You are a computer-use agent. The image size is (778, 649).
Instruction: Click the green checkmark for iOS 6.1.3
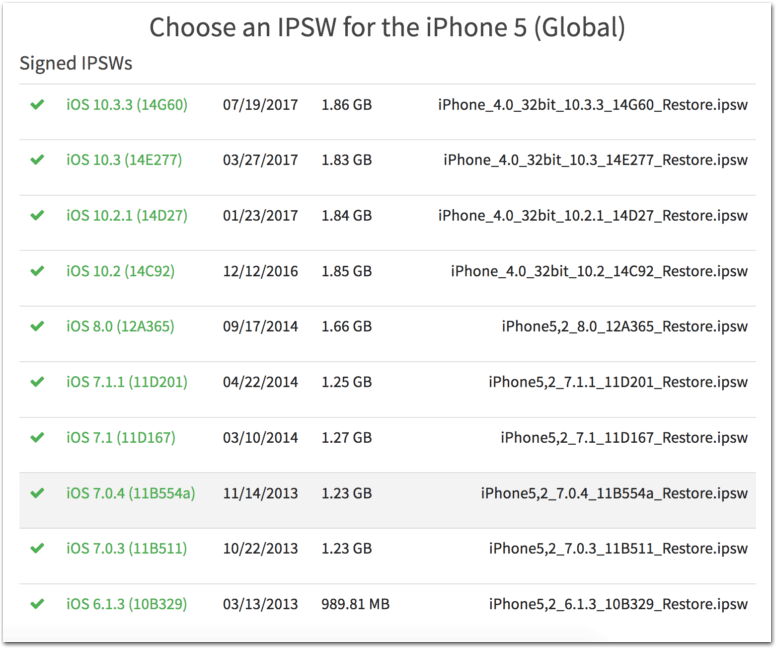click(37, 604)
